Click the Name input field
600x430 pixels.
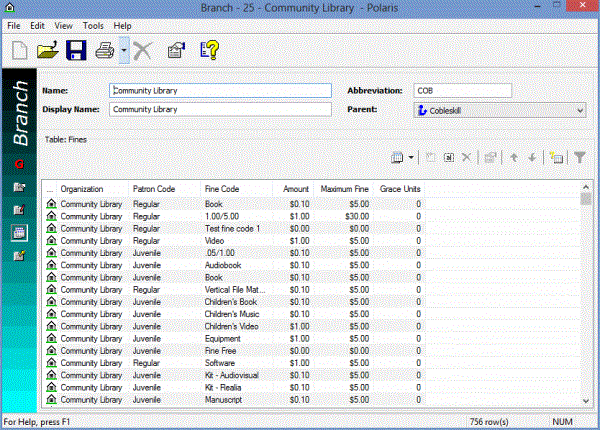tap(220, 91)
